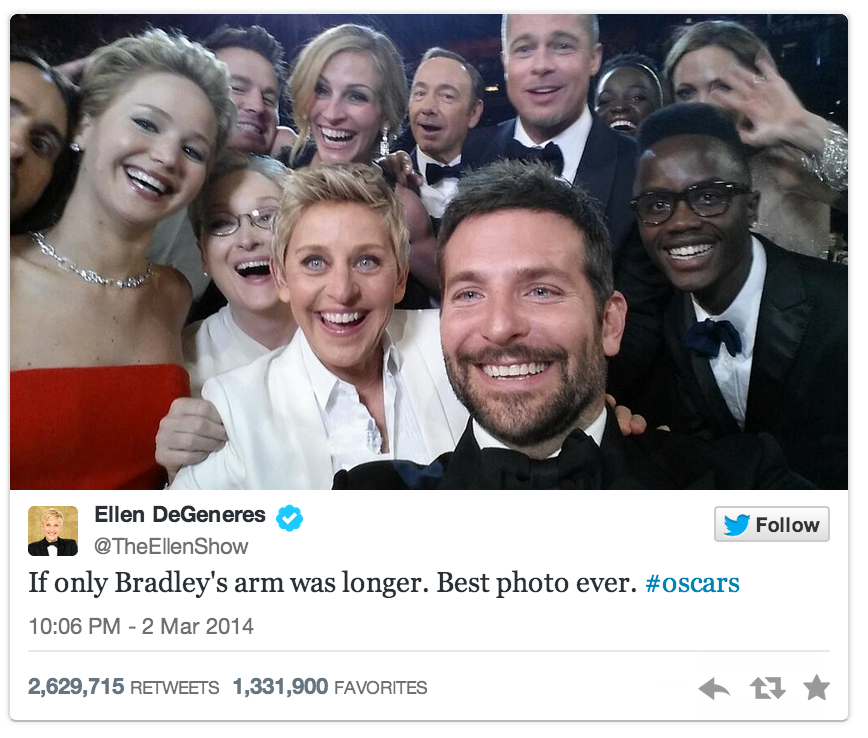View the 2,629,715 retweets list
This screenshot has width=868, height=738.
123,687
